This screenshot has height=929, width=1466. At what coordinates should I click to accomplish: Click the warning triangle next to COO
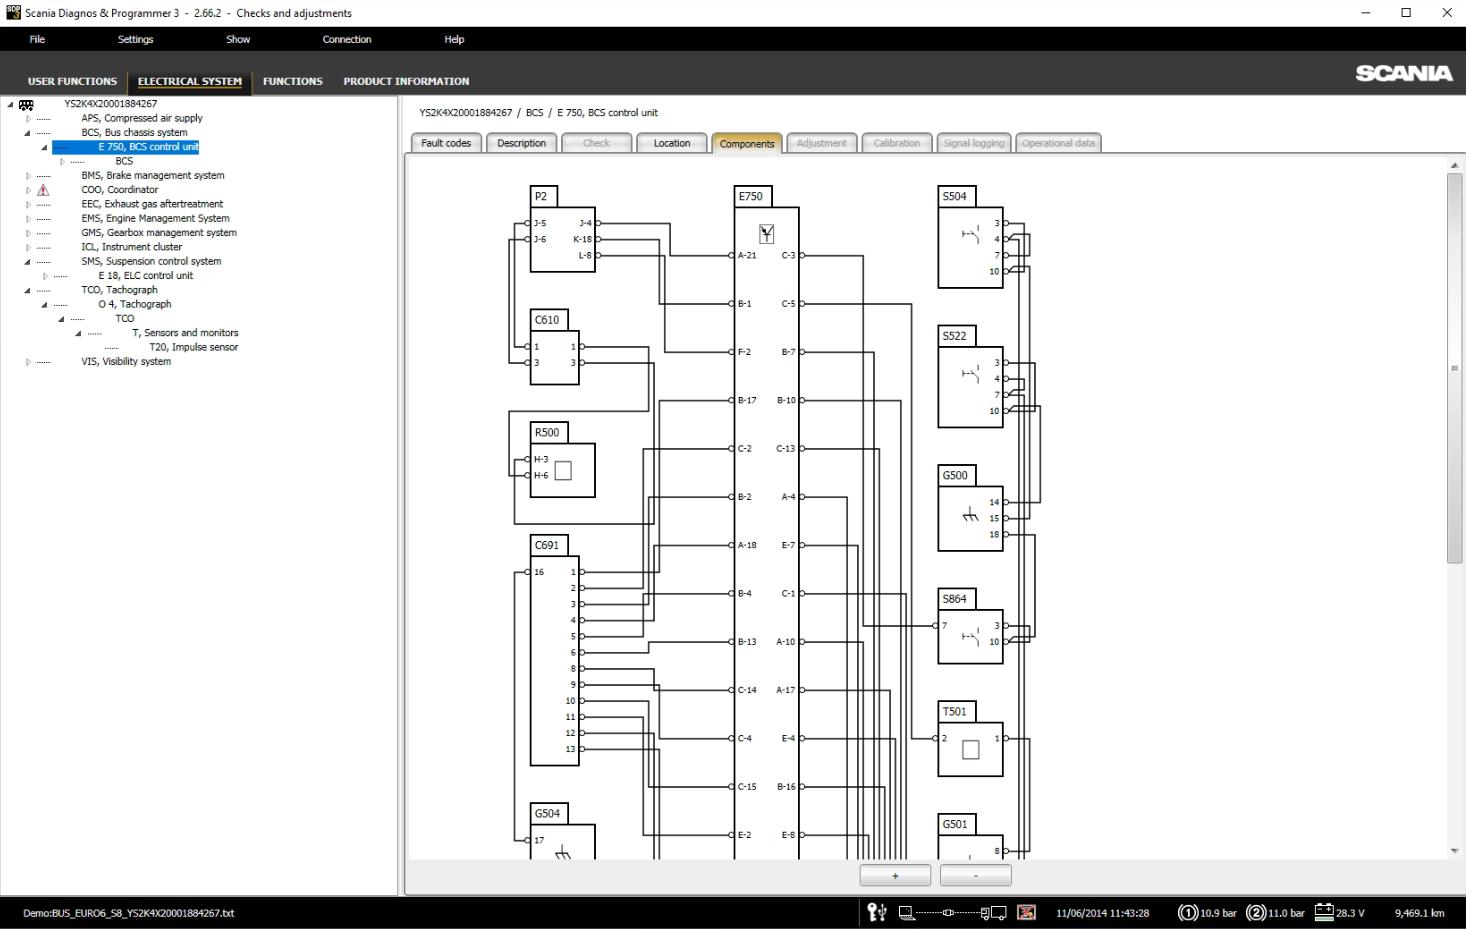tap(43, 190)
